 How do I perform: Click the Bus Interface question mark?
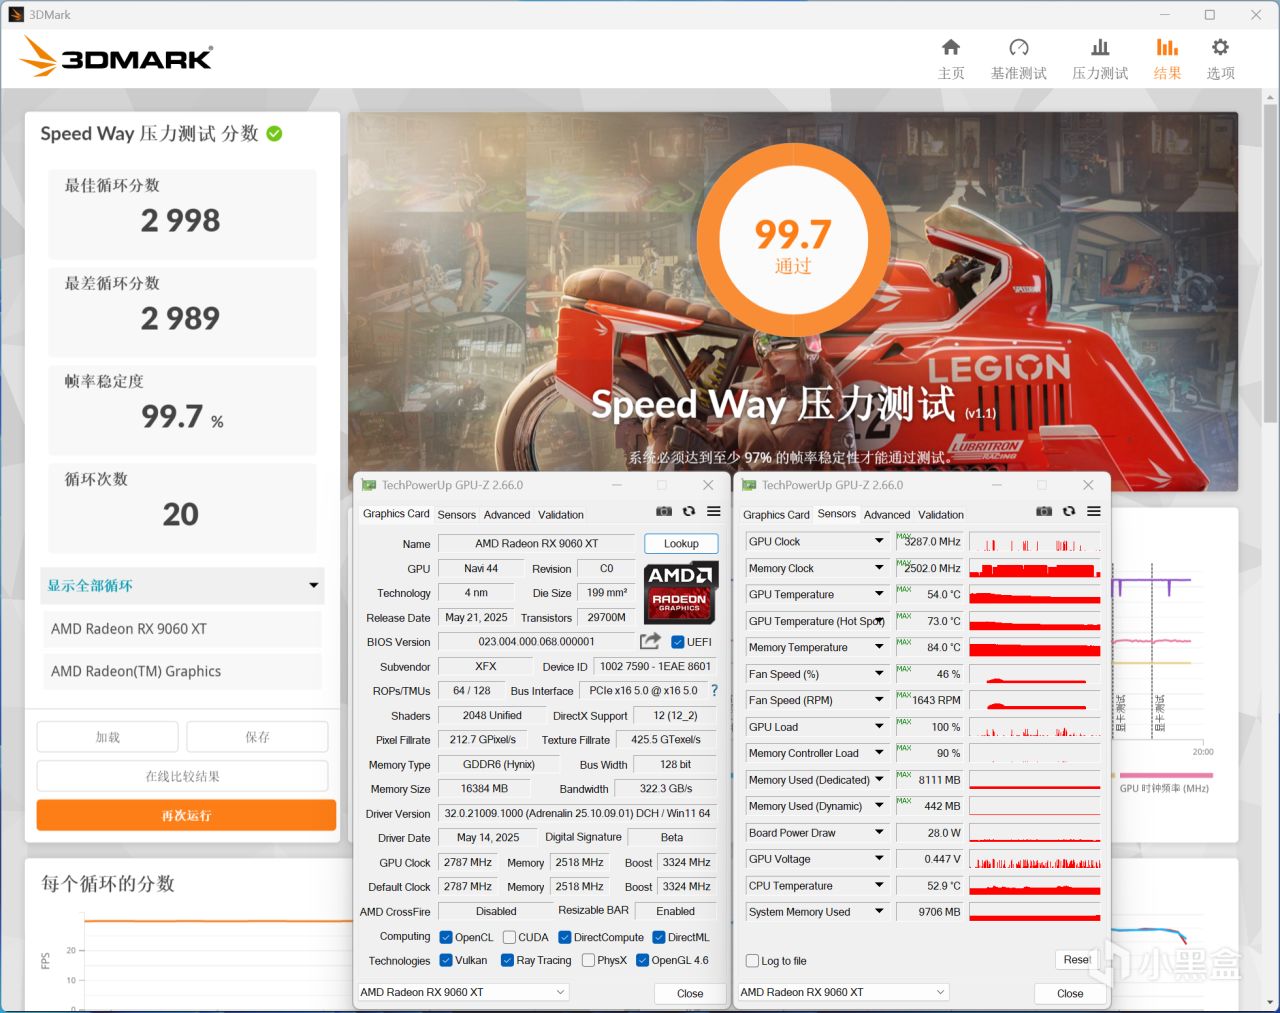click(714, 690)
